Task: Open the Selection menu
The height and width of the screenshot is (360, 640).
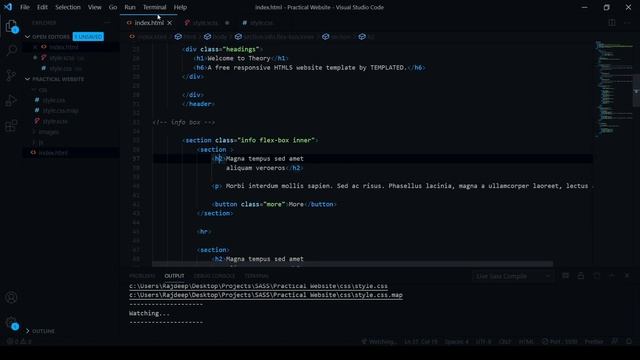Action: tap(68, 7)
